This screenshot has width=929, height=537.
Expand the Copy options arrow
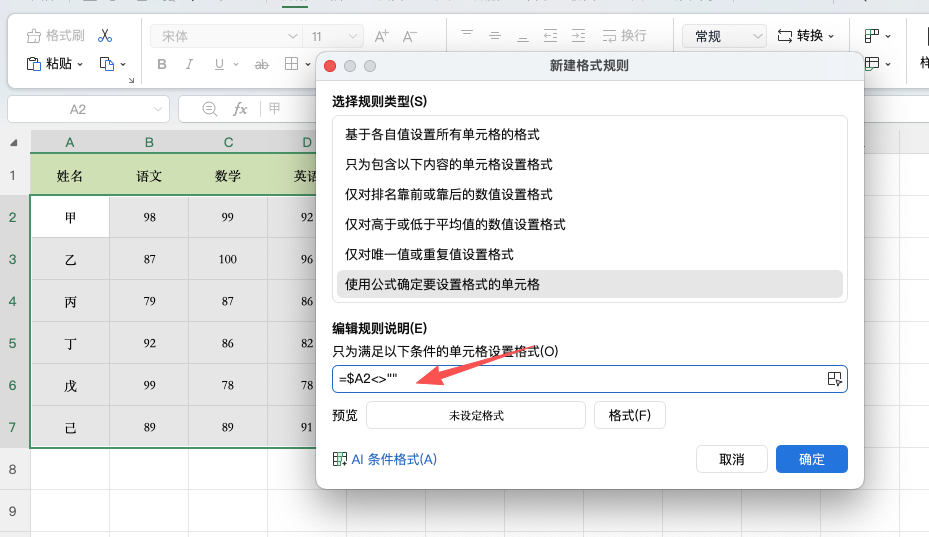(x=123, y=64)
